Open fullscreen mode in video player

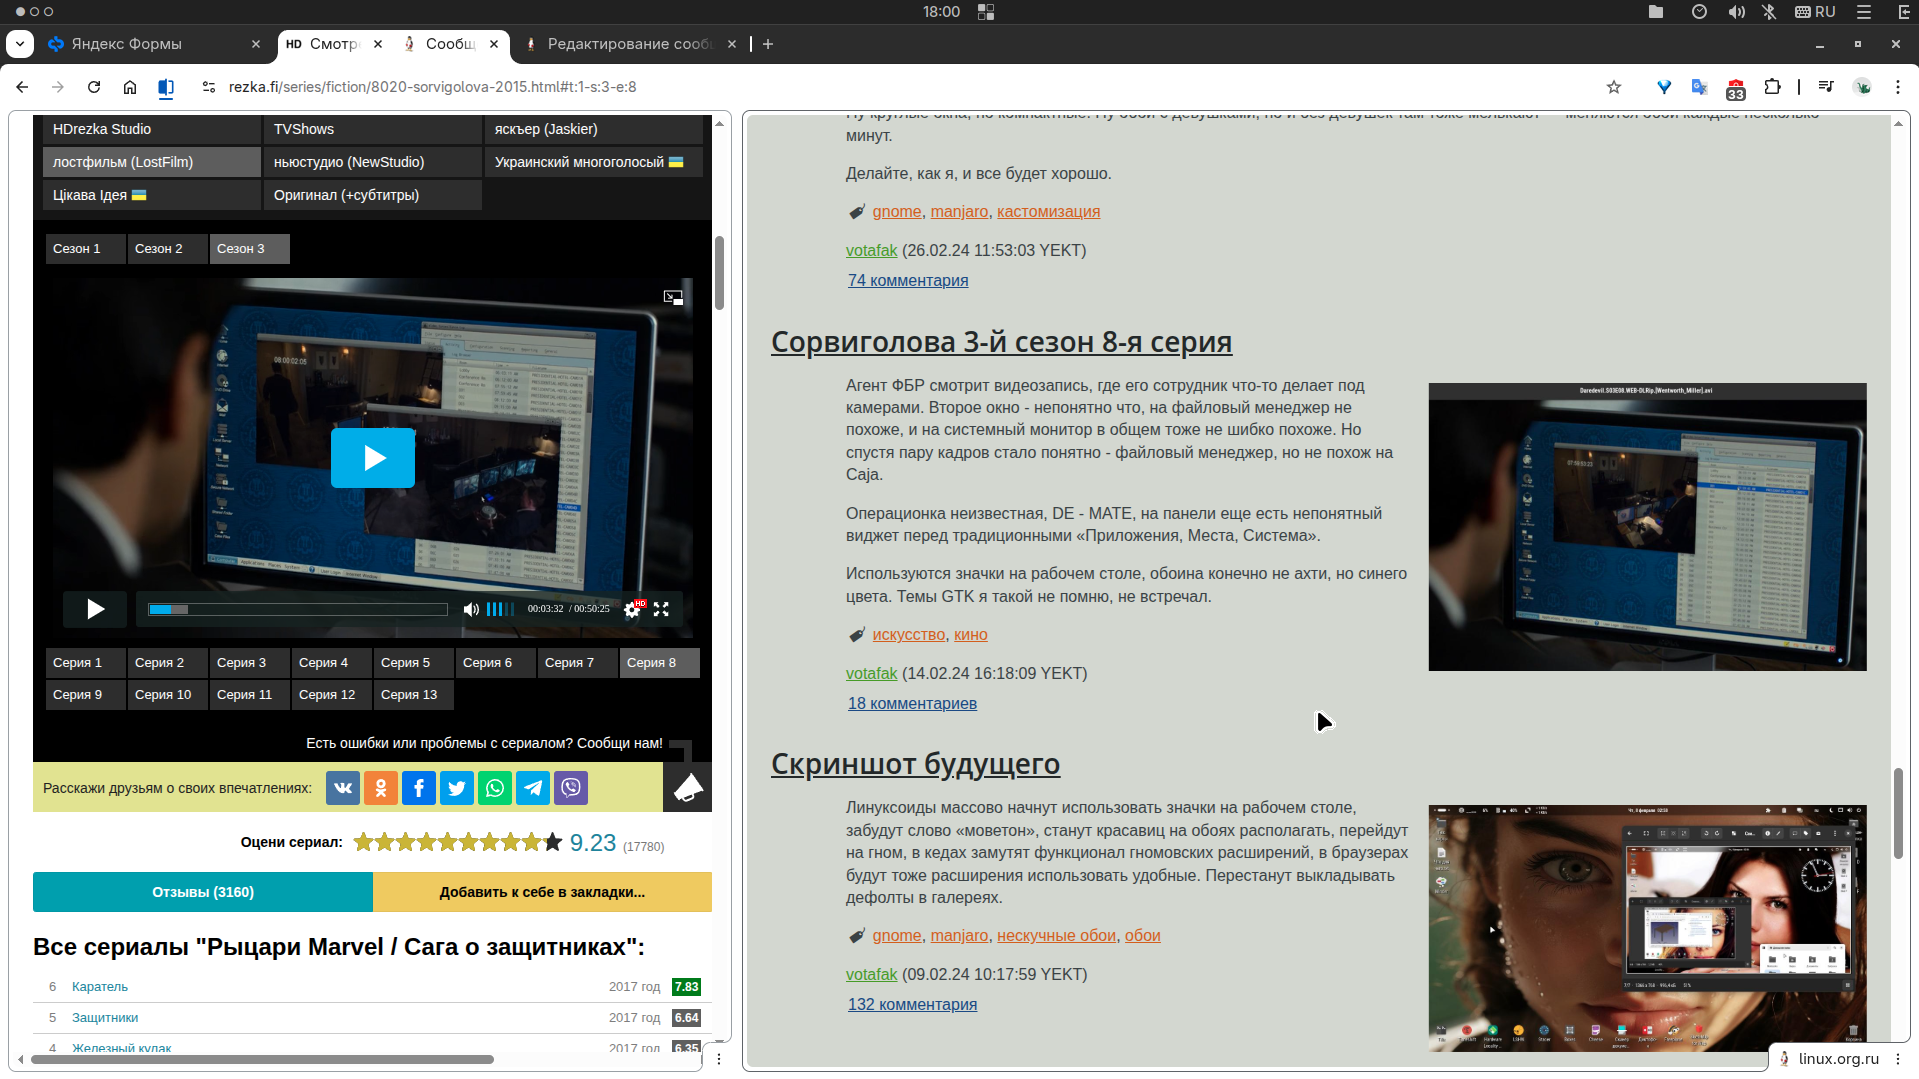tap(661, 609)
